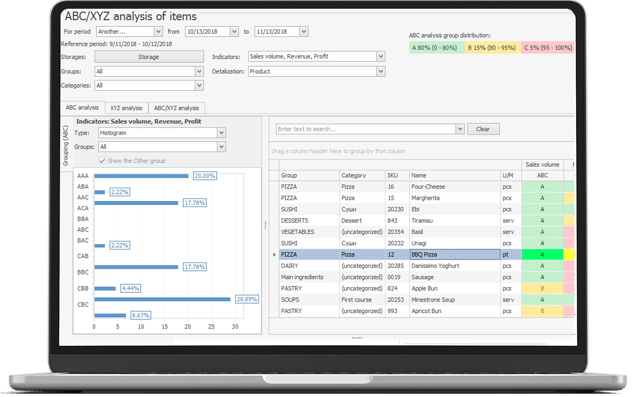Click the row indicator arrow beside BBQ Pizza
The width and height of the screenshot is (636, 397).
coord(274,255)
